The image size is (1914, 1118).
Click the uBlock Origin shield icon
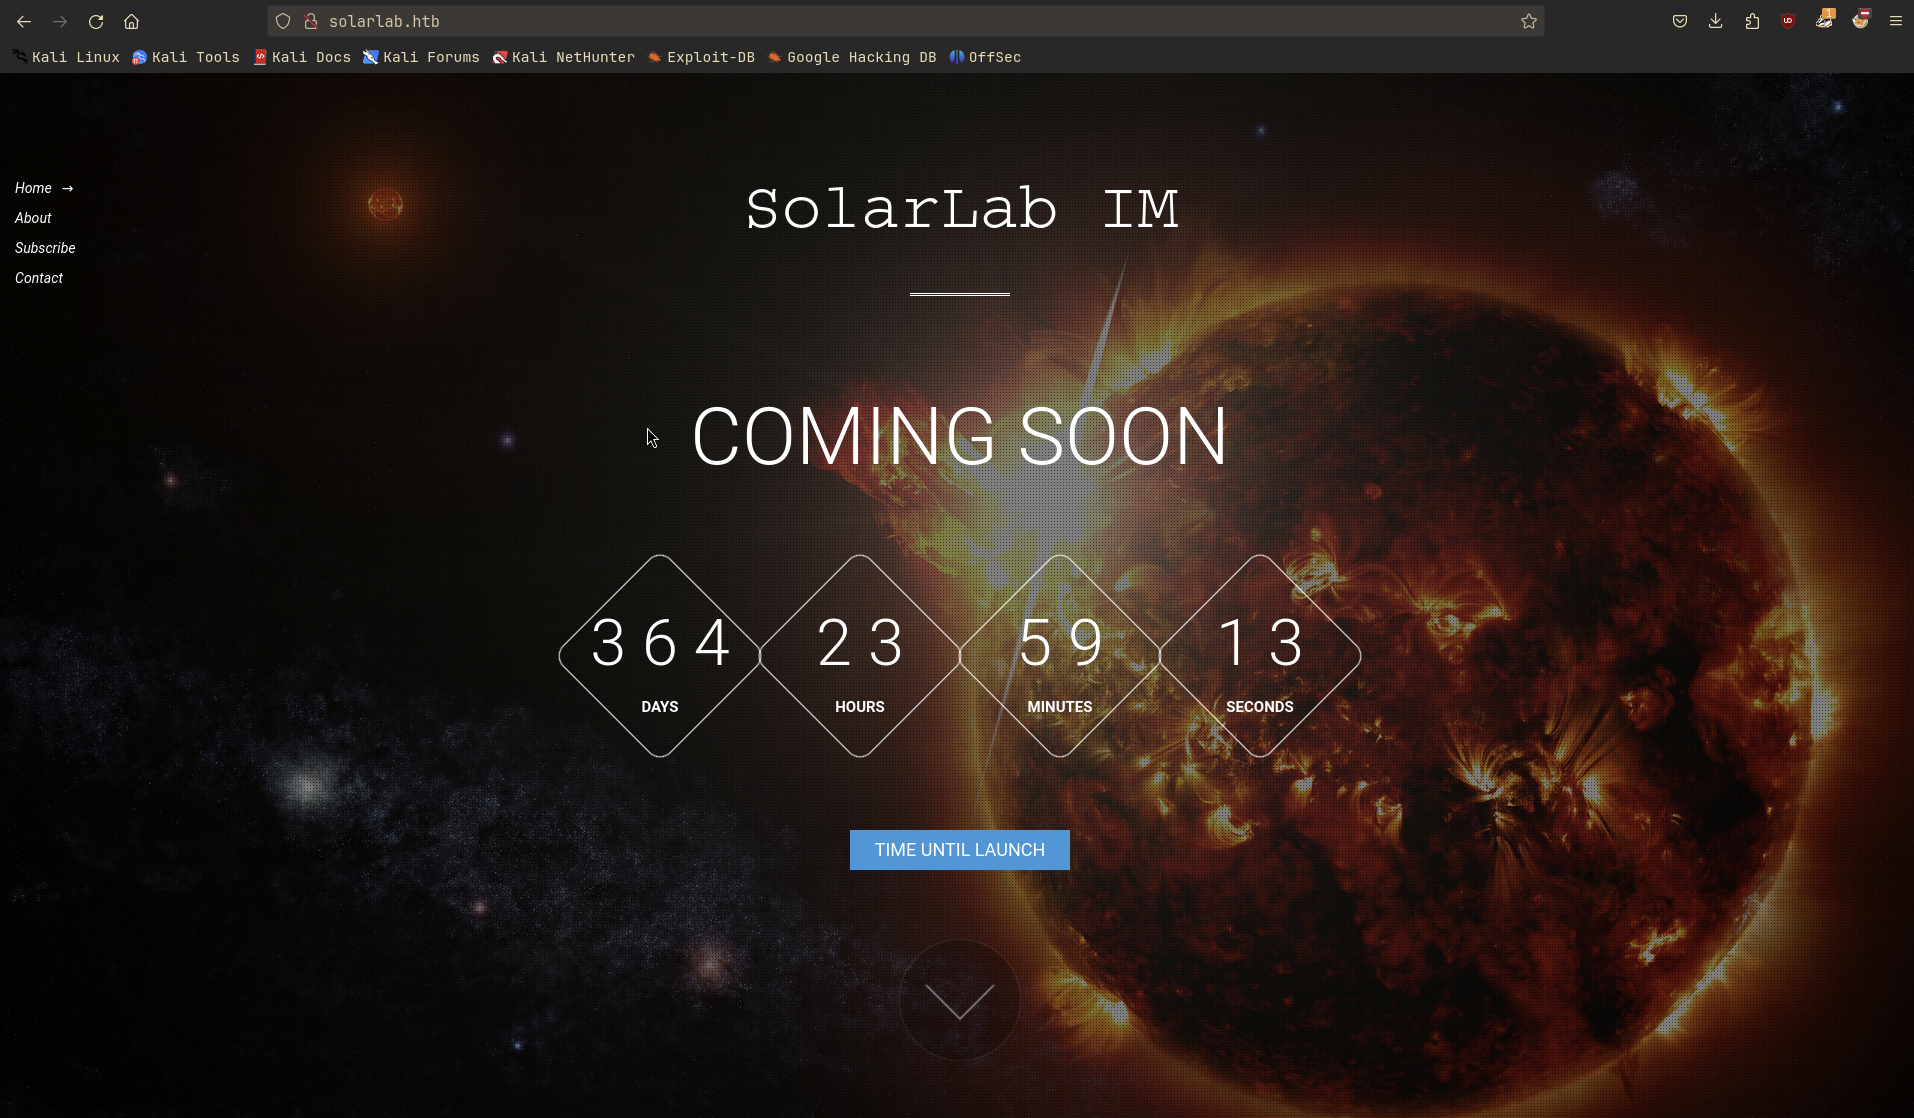(1788, 21)
